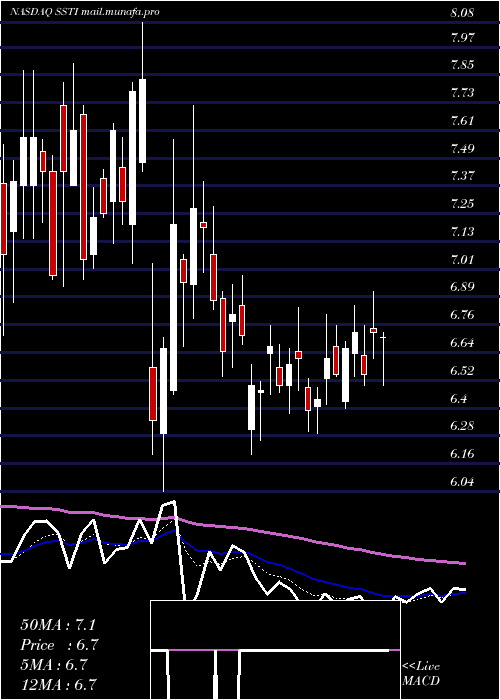The image size is (500, 700).
Task: Select the 6.76 price axis label
Action: tap(462, 315)
